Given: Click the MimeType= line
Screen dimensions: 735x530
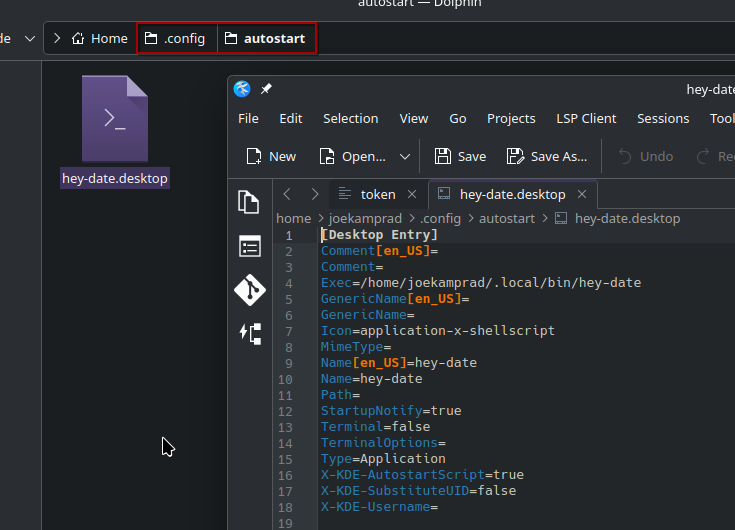Looking at the screenshot, I should point(356,347).
